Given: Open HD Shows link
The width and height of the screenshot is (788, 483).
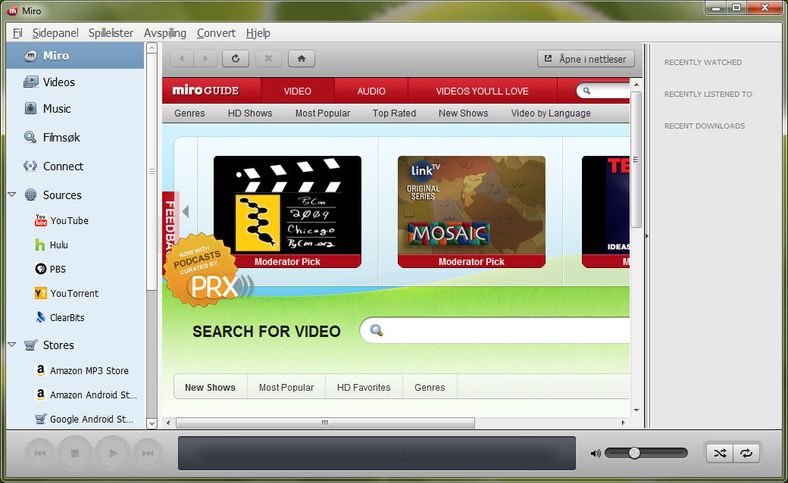Looking at the screenshot, I should [250, 113].
